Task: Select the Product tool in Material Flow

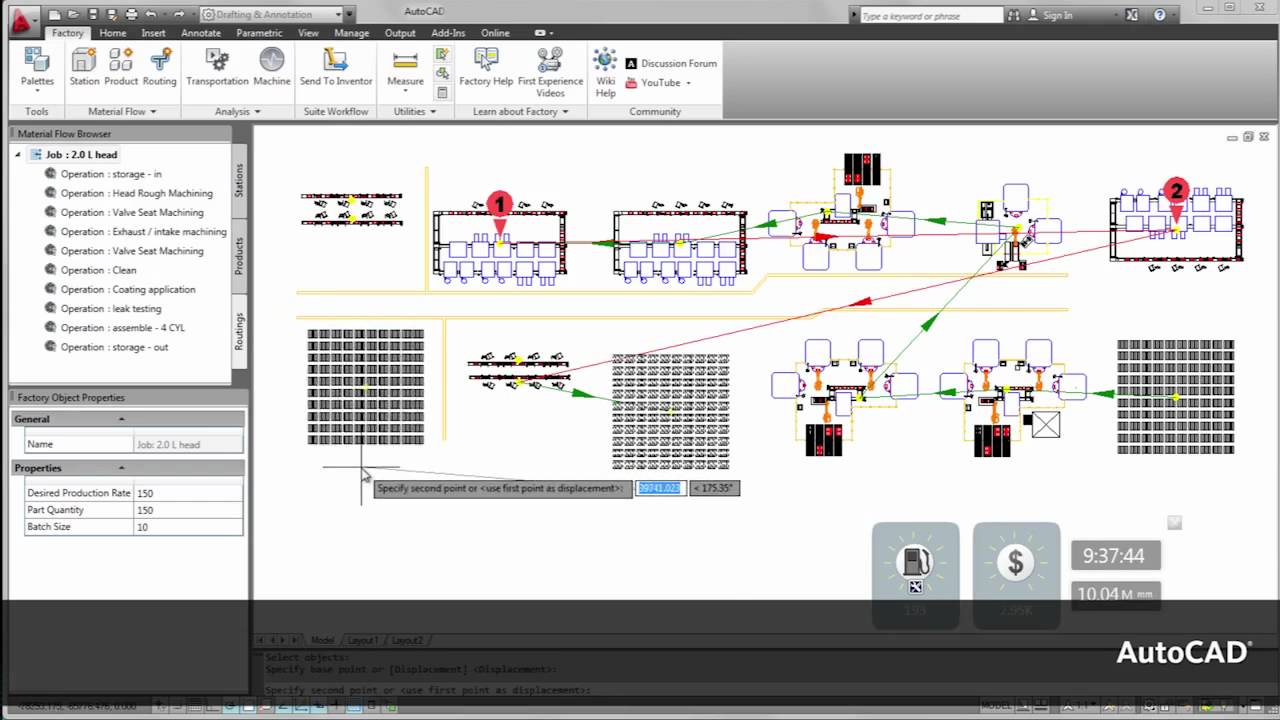Action: coord(121,67)
